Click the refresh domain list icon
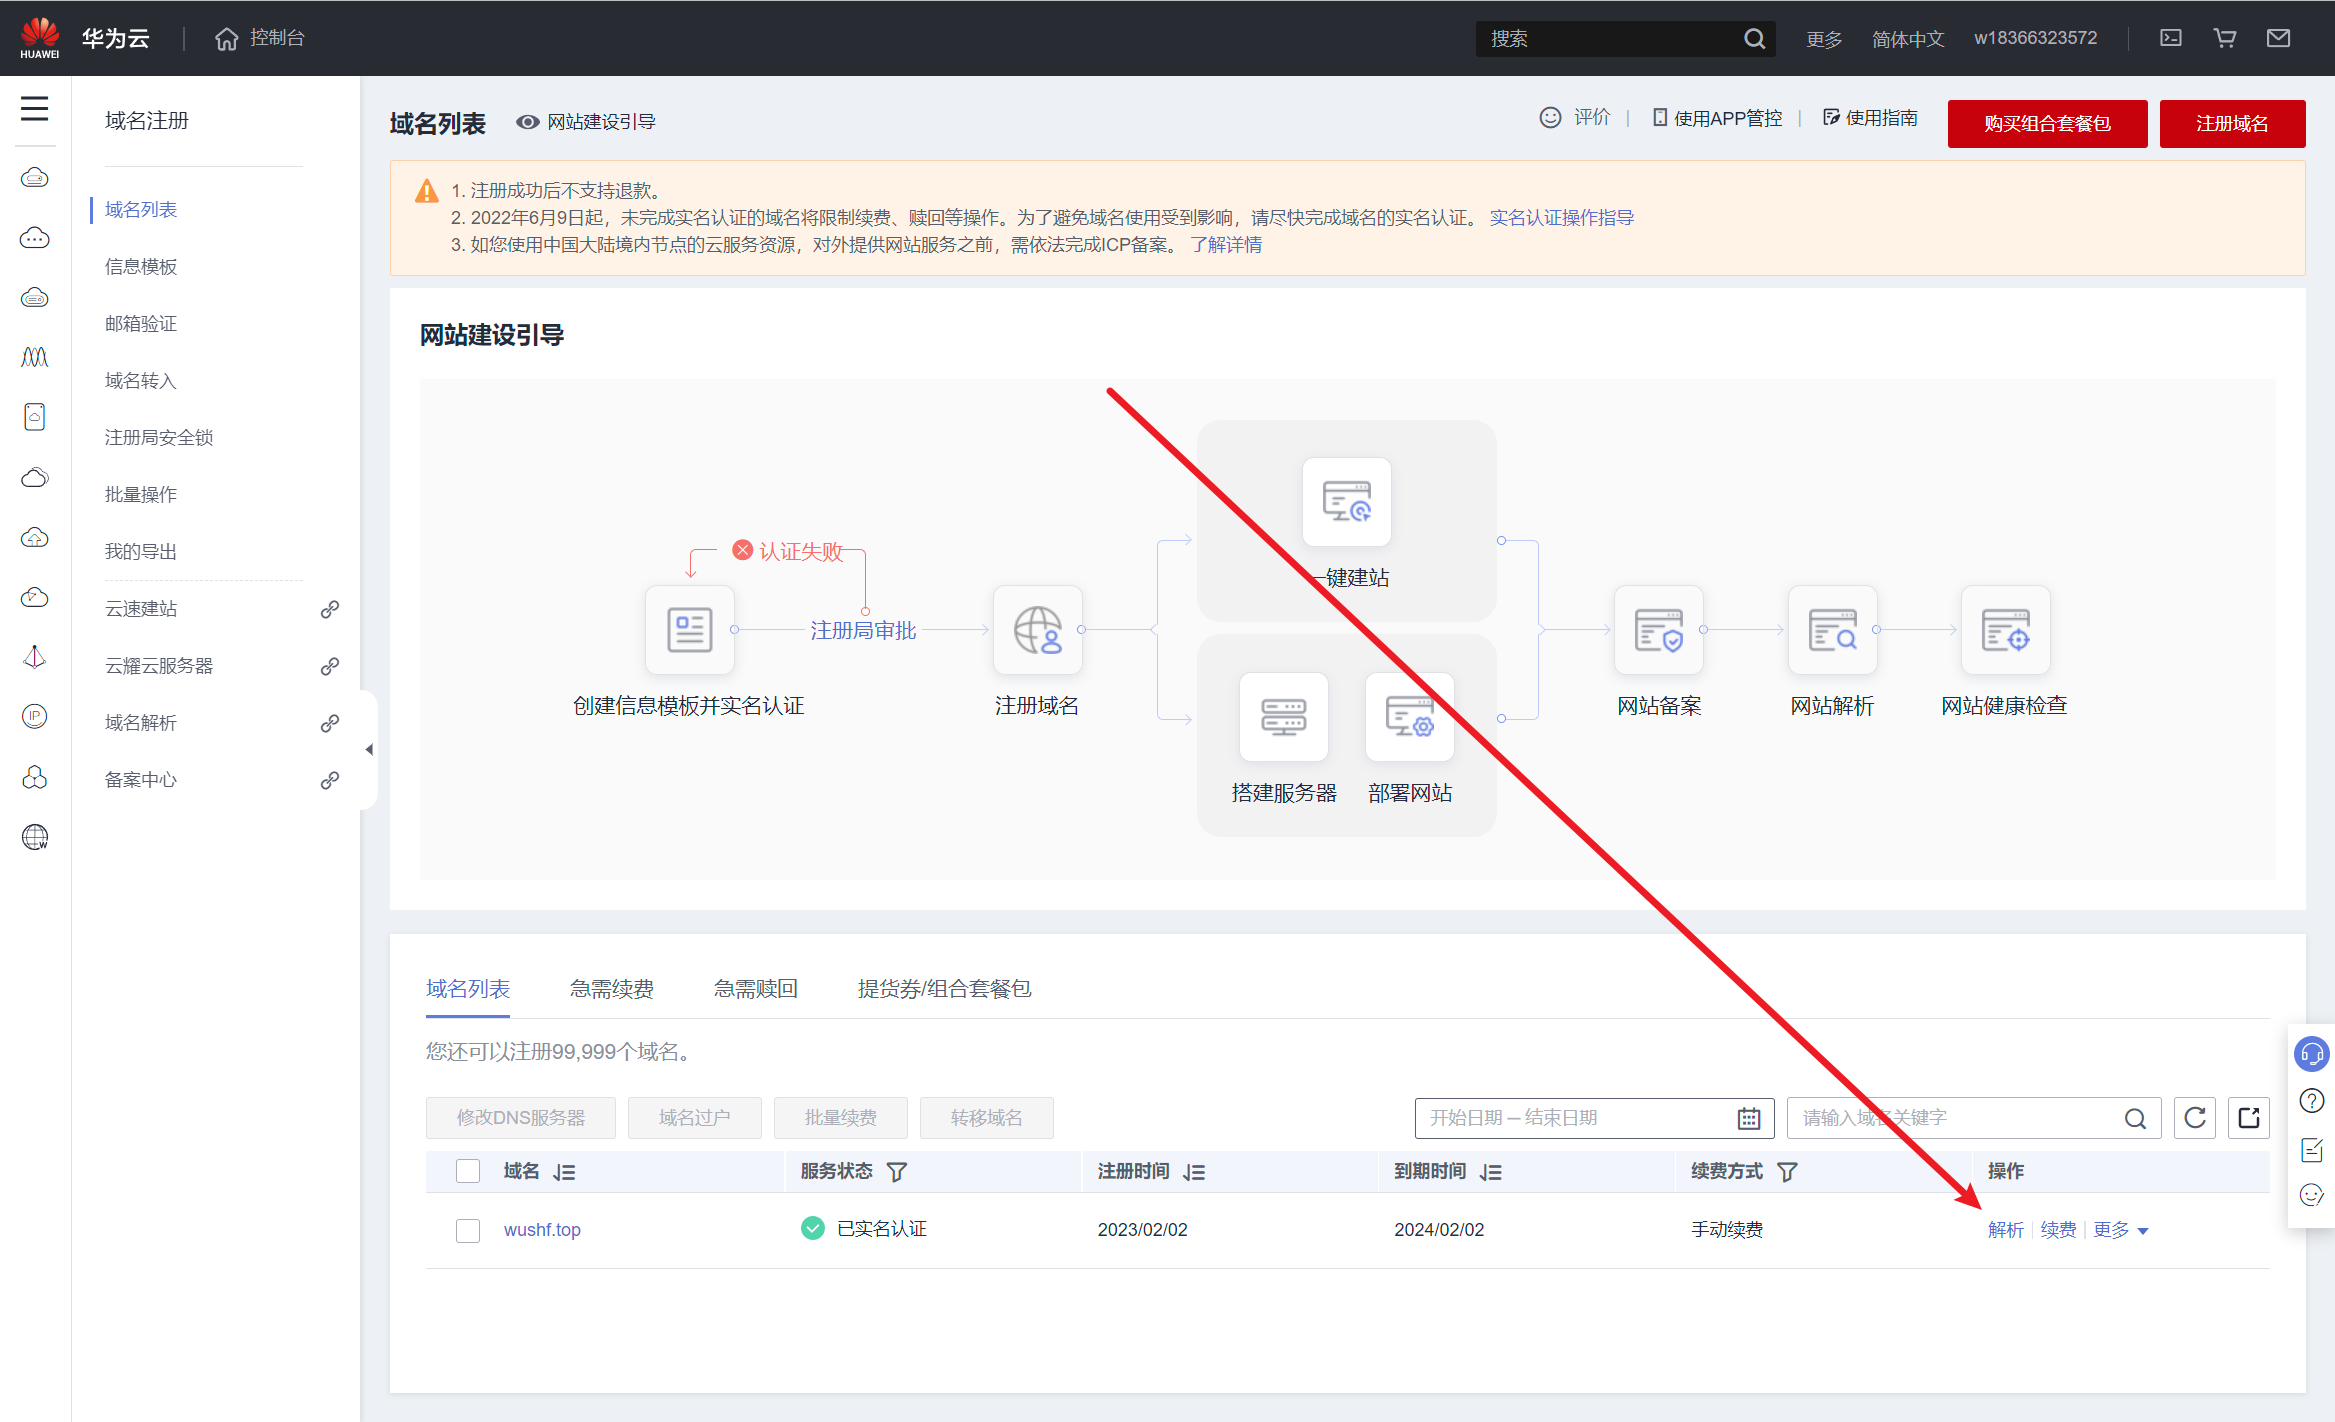 2194,1118
